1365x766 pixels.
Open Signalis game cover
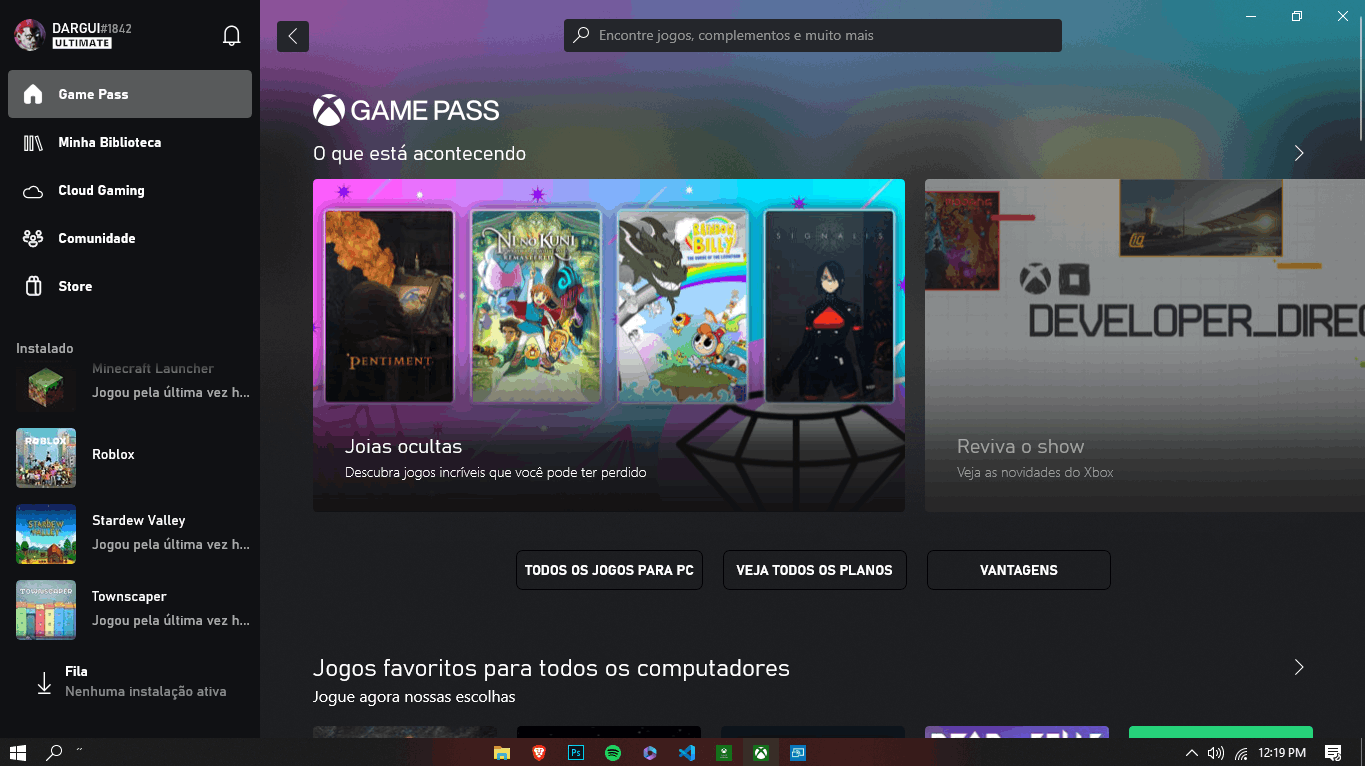point(829,305)
